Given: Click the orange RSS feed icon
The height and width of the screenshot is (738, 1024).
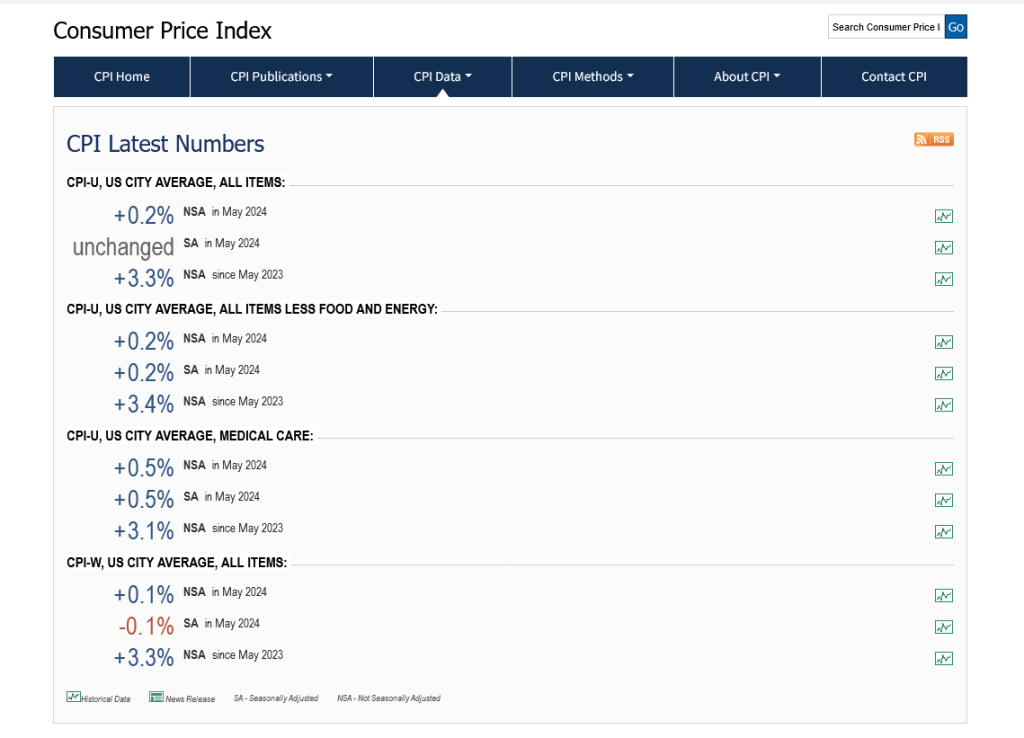Looking at the screenshot, I should (x=933, y=140).
